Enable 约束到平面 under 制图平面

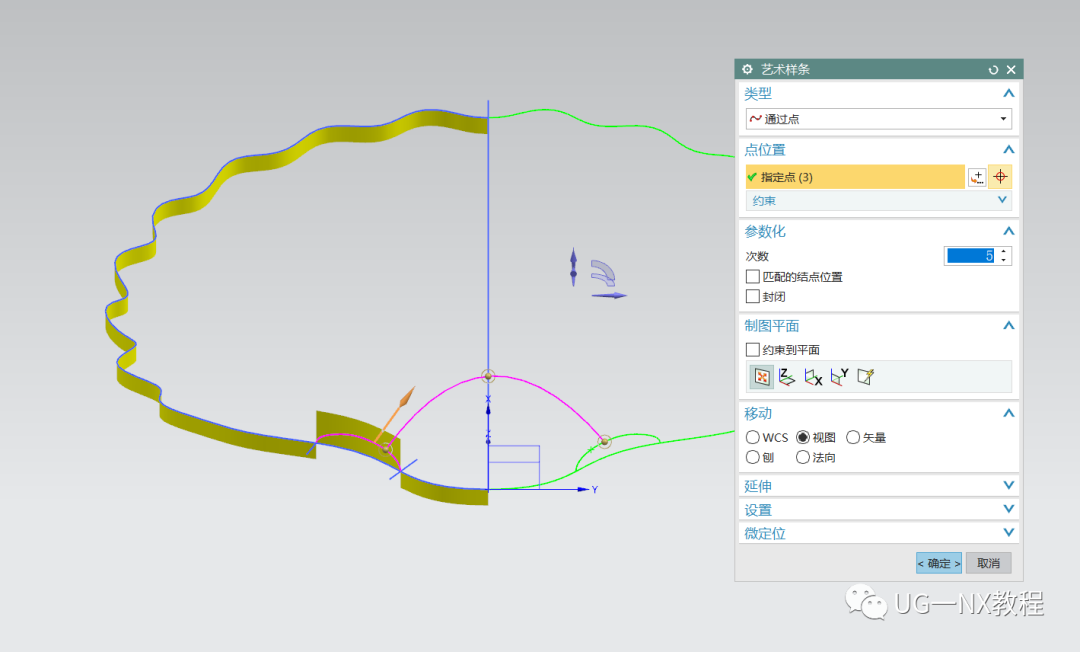click(x=752, y=349)
